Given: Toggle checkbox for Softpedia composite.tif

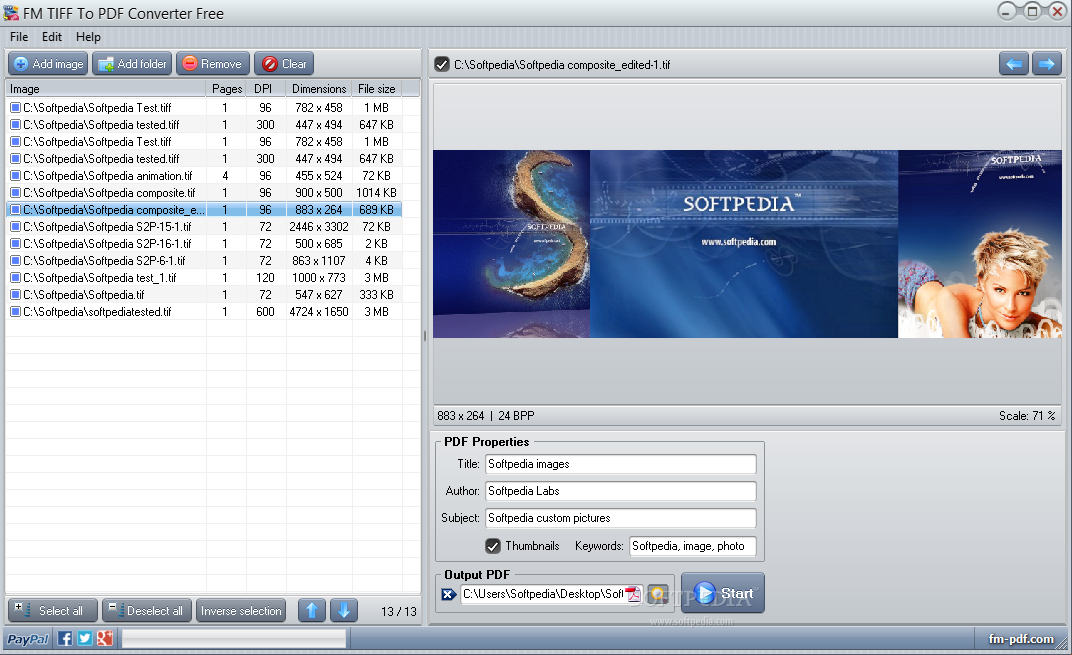Looking at the screenshot, I should [x=15, y=193].
